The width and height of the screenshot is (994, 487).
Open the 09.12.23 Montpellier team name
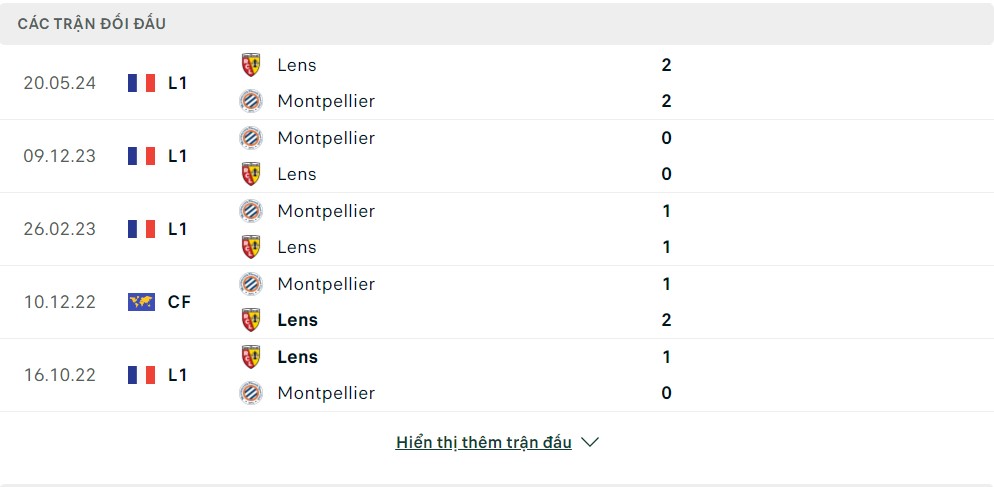click(326, 138)
